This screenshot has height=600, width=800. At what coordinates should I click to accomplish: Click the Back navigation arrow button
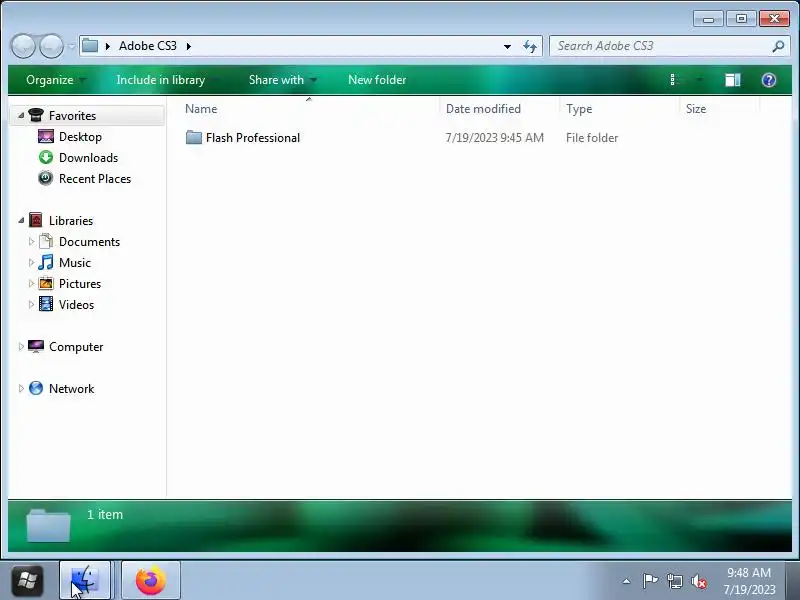point(23,46)
